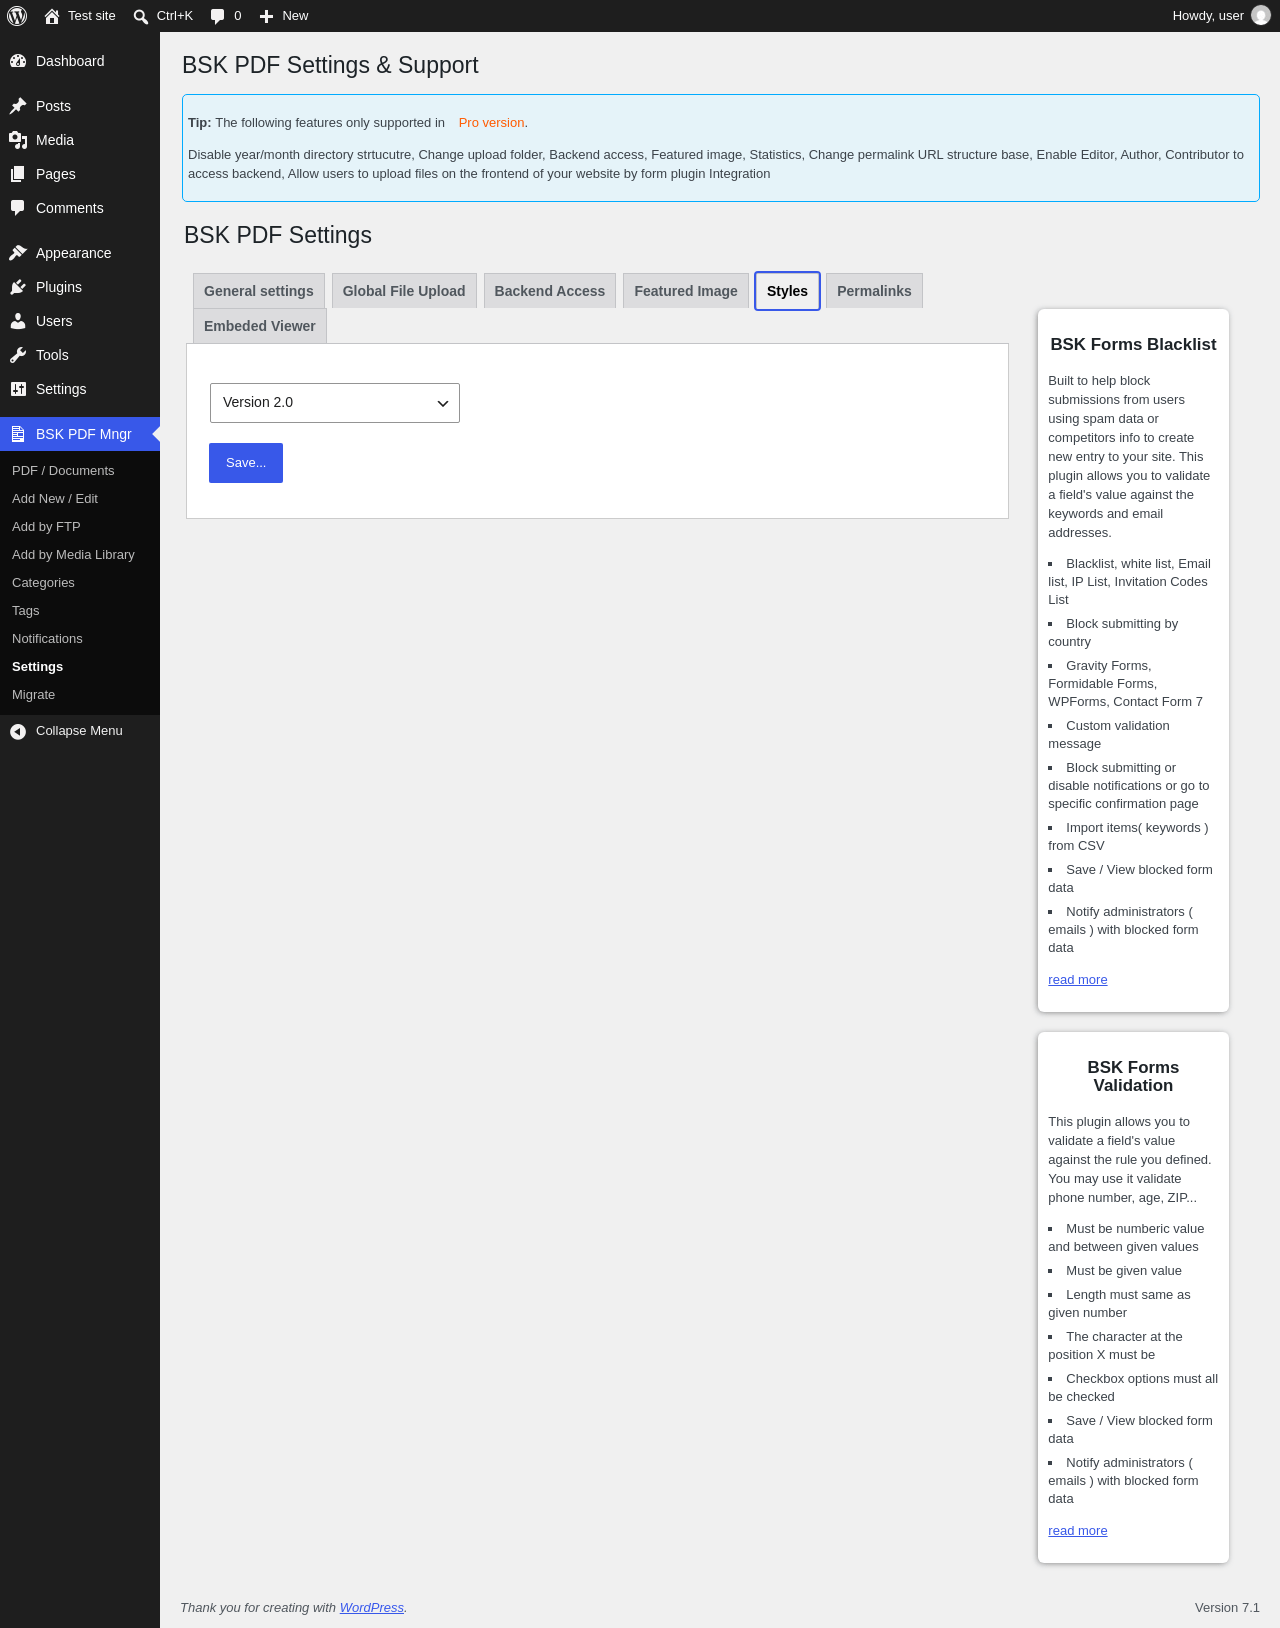This screenshot has height=1628, width=1280.
Task: Open Add by Media Library
Action: [x=73, y=555]
